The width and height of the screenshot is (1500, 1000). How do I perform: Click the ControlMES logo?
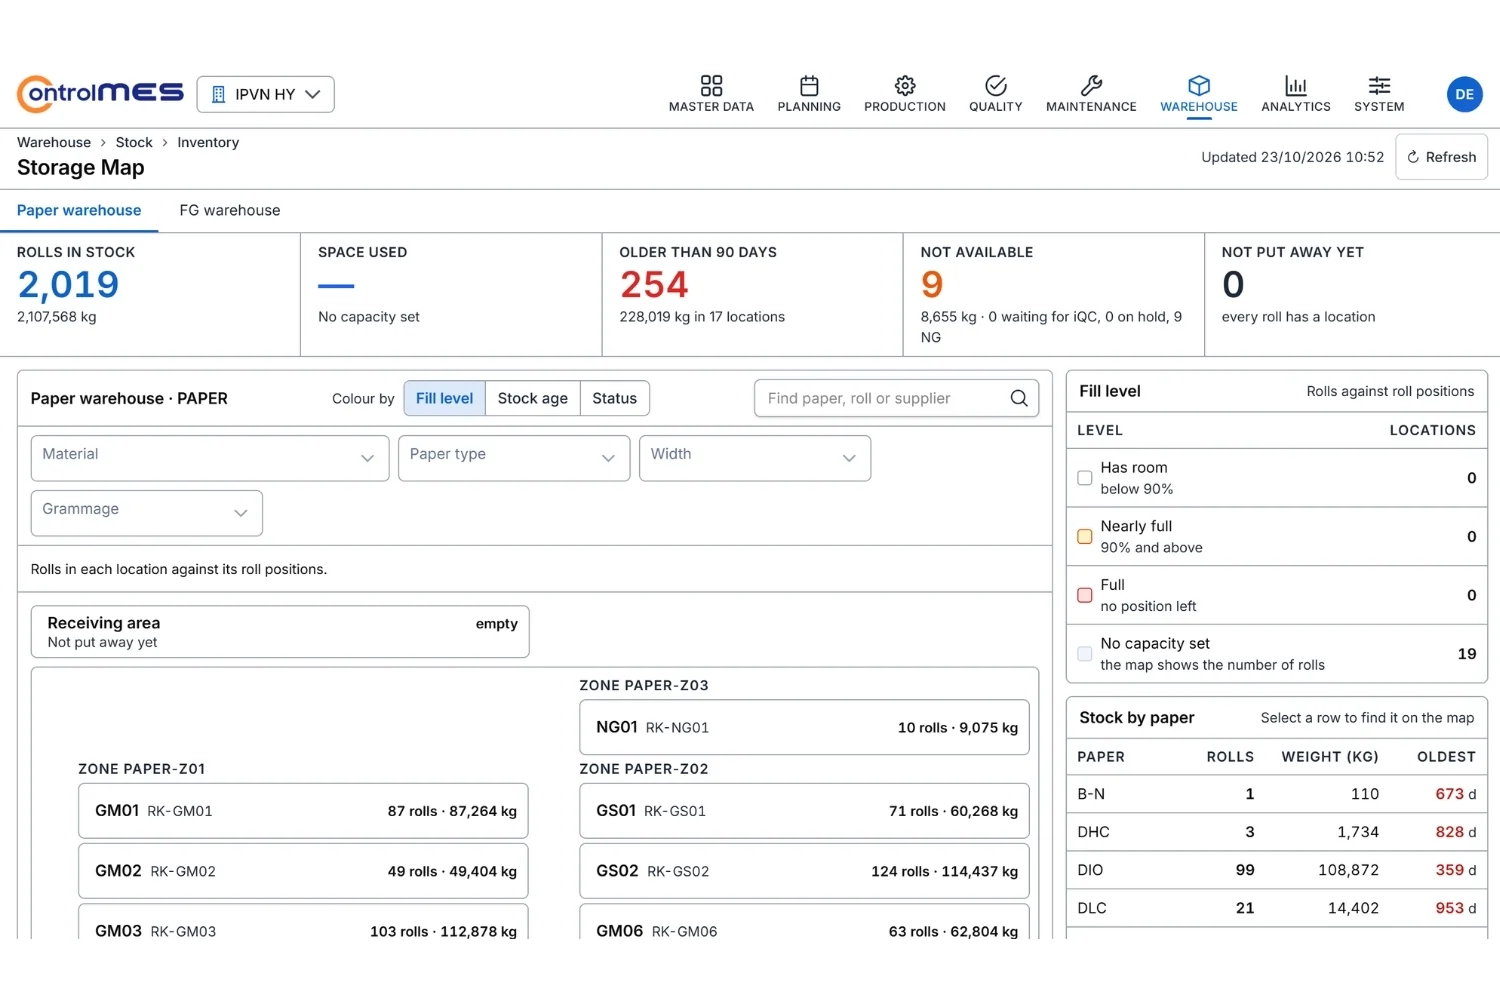[x=100, y=94]
